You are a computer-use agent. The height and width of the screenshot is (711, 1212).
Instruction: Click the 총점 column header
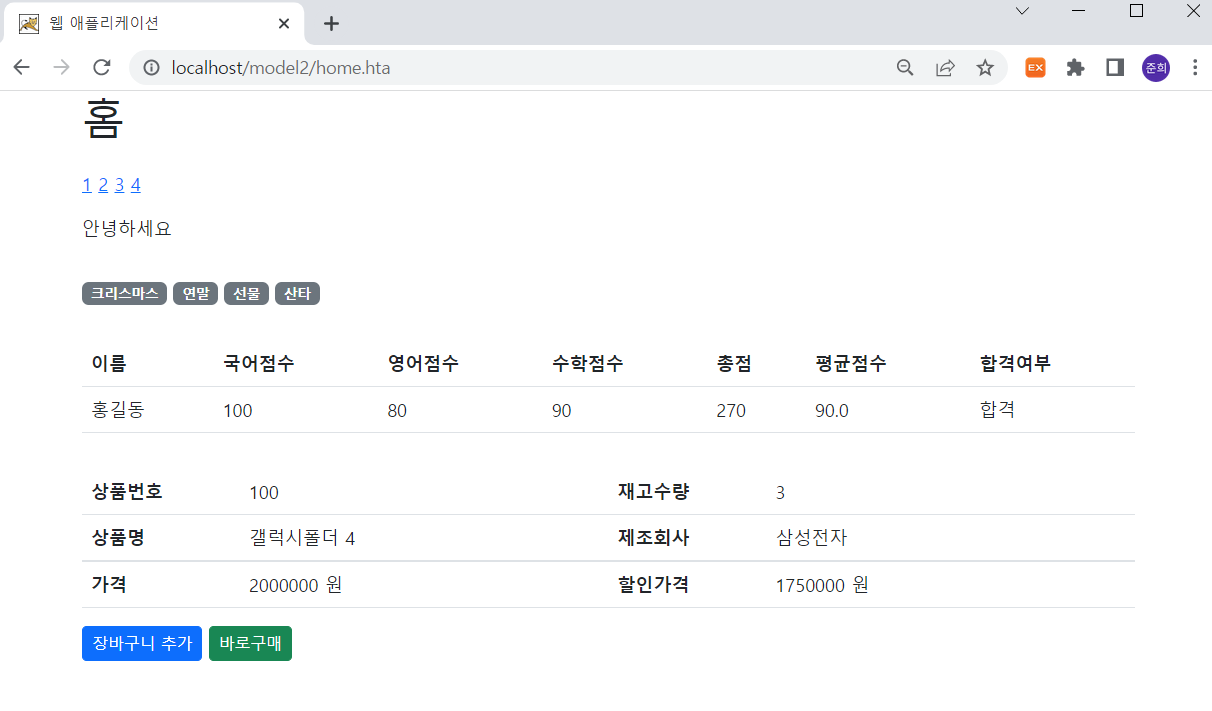[734, 364]
